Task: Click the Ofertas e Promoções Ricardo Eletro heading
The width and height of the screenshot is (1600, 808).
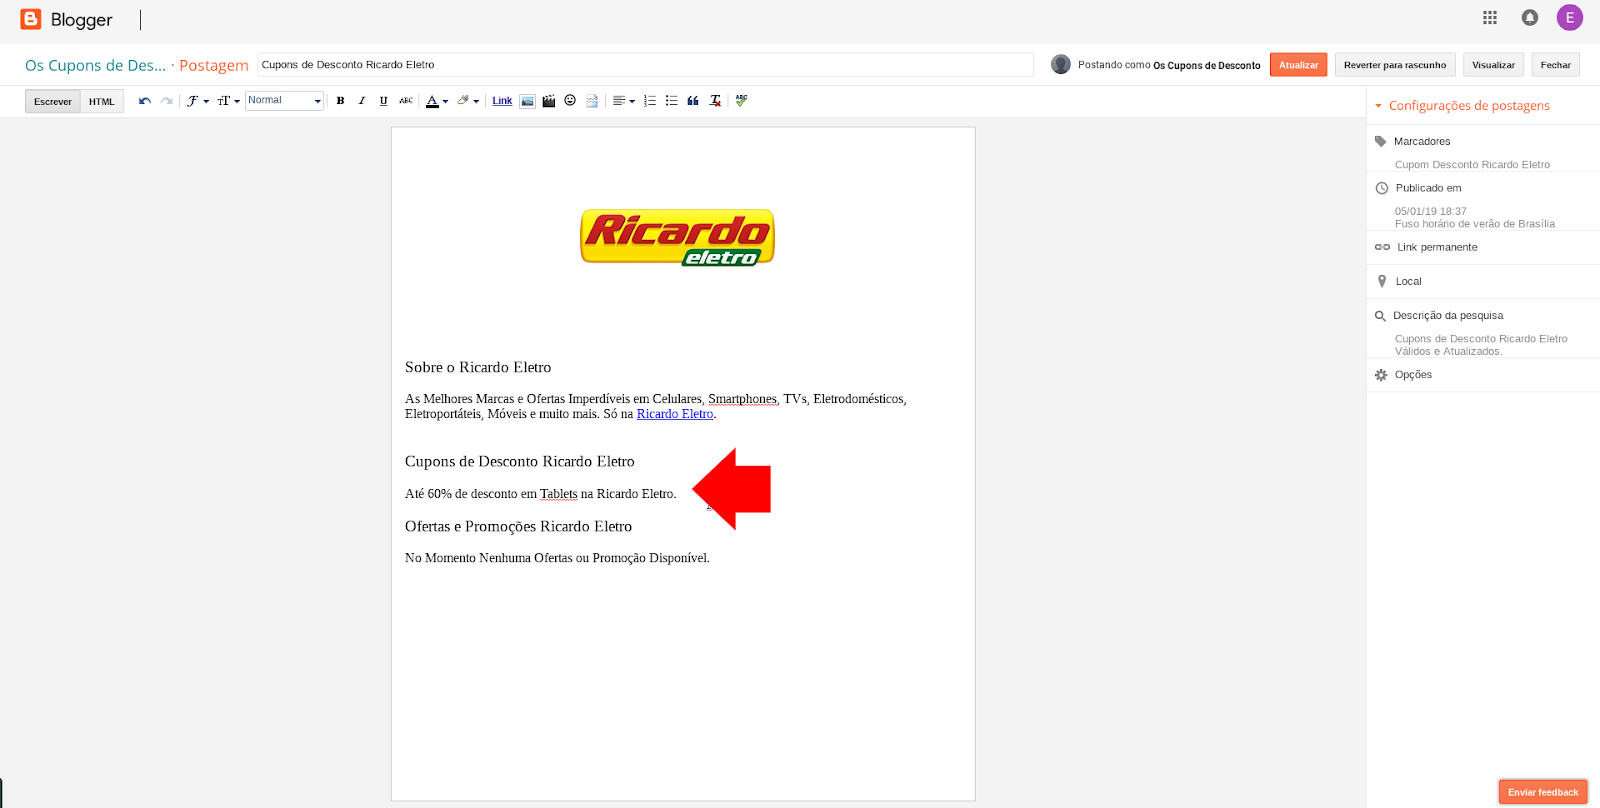Action: tap(518, 526)
